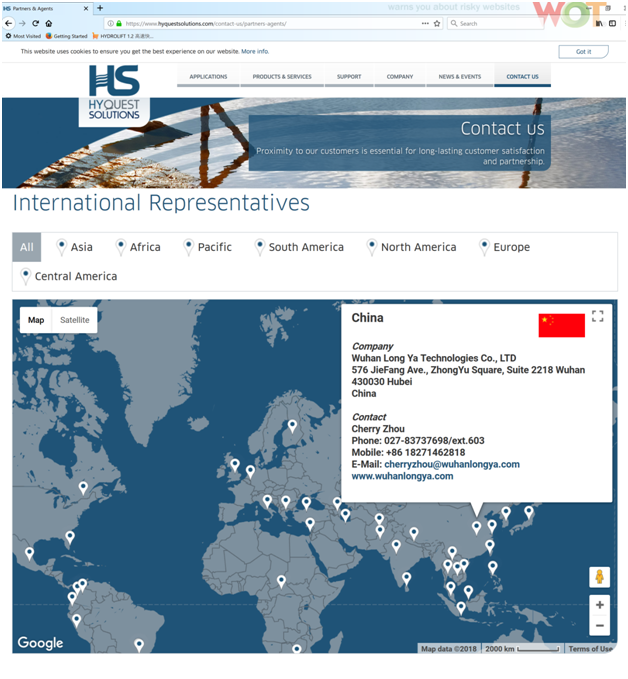The width and height of the screenshot is (628, 679).
Task: Click the China flag image in popup
Action: pyautogui.click(x=561, y=325)
